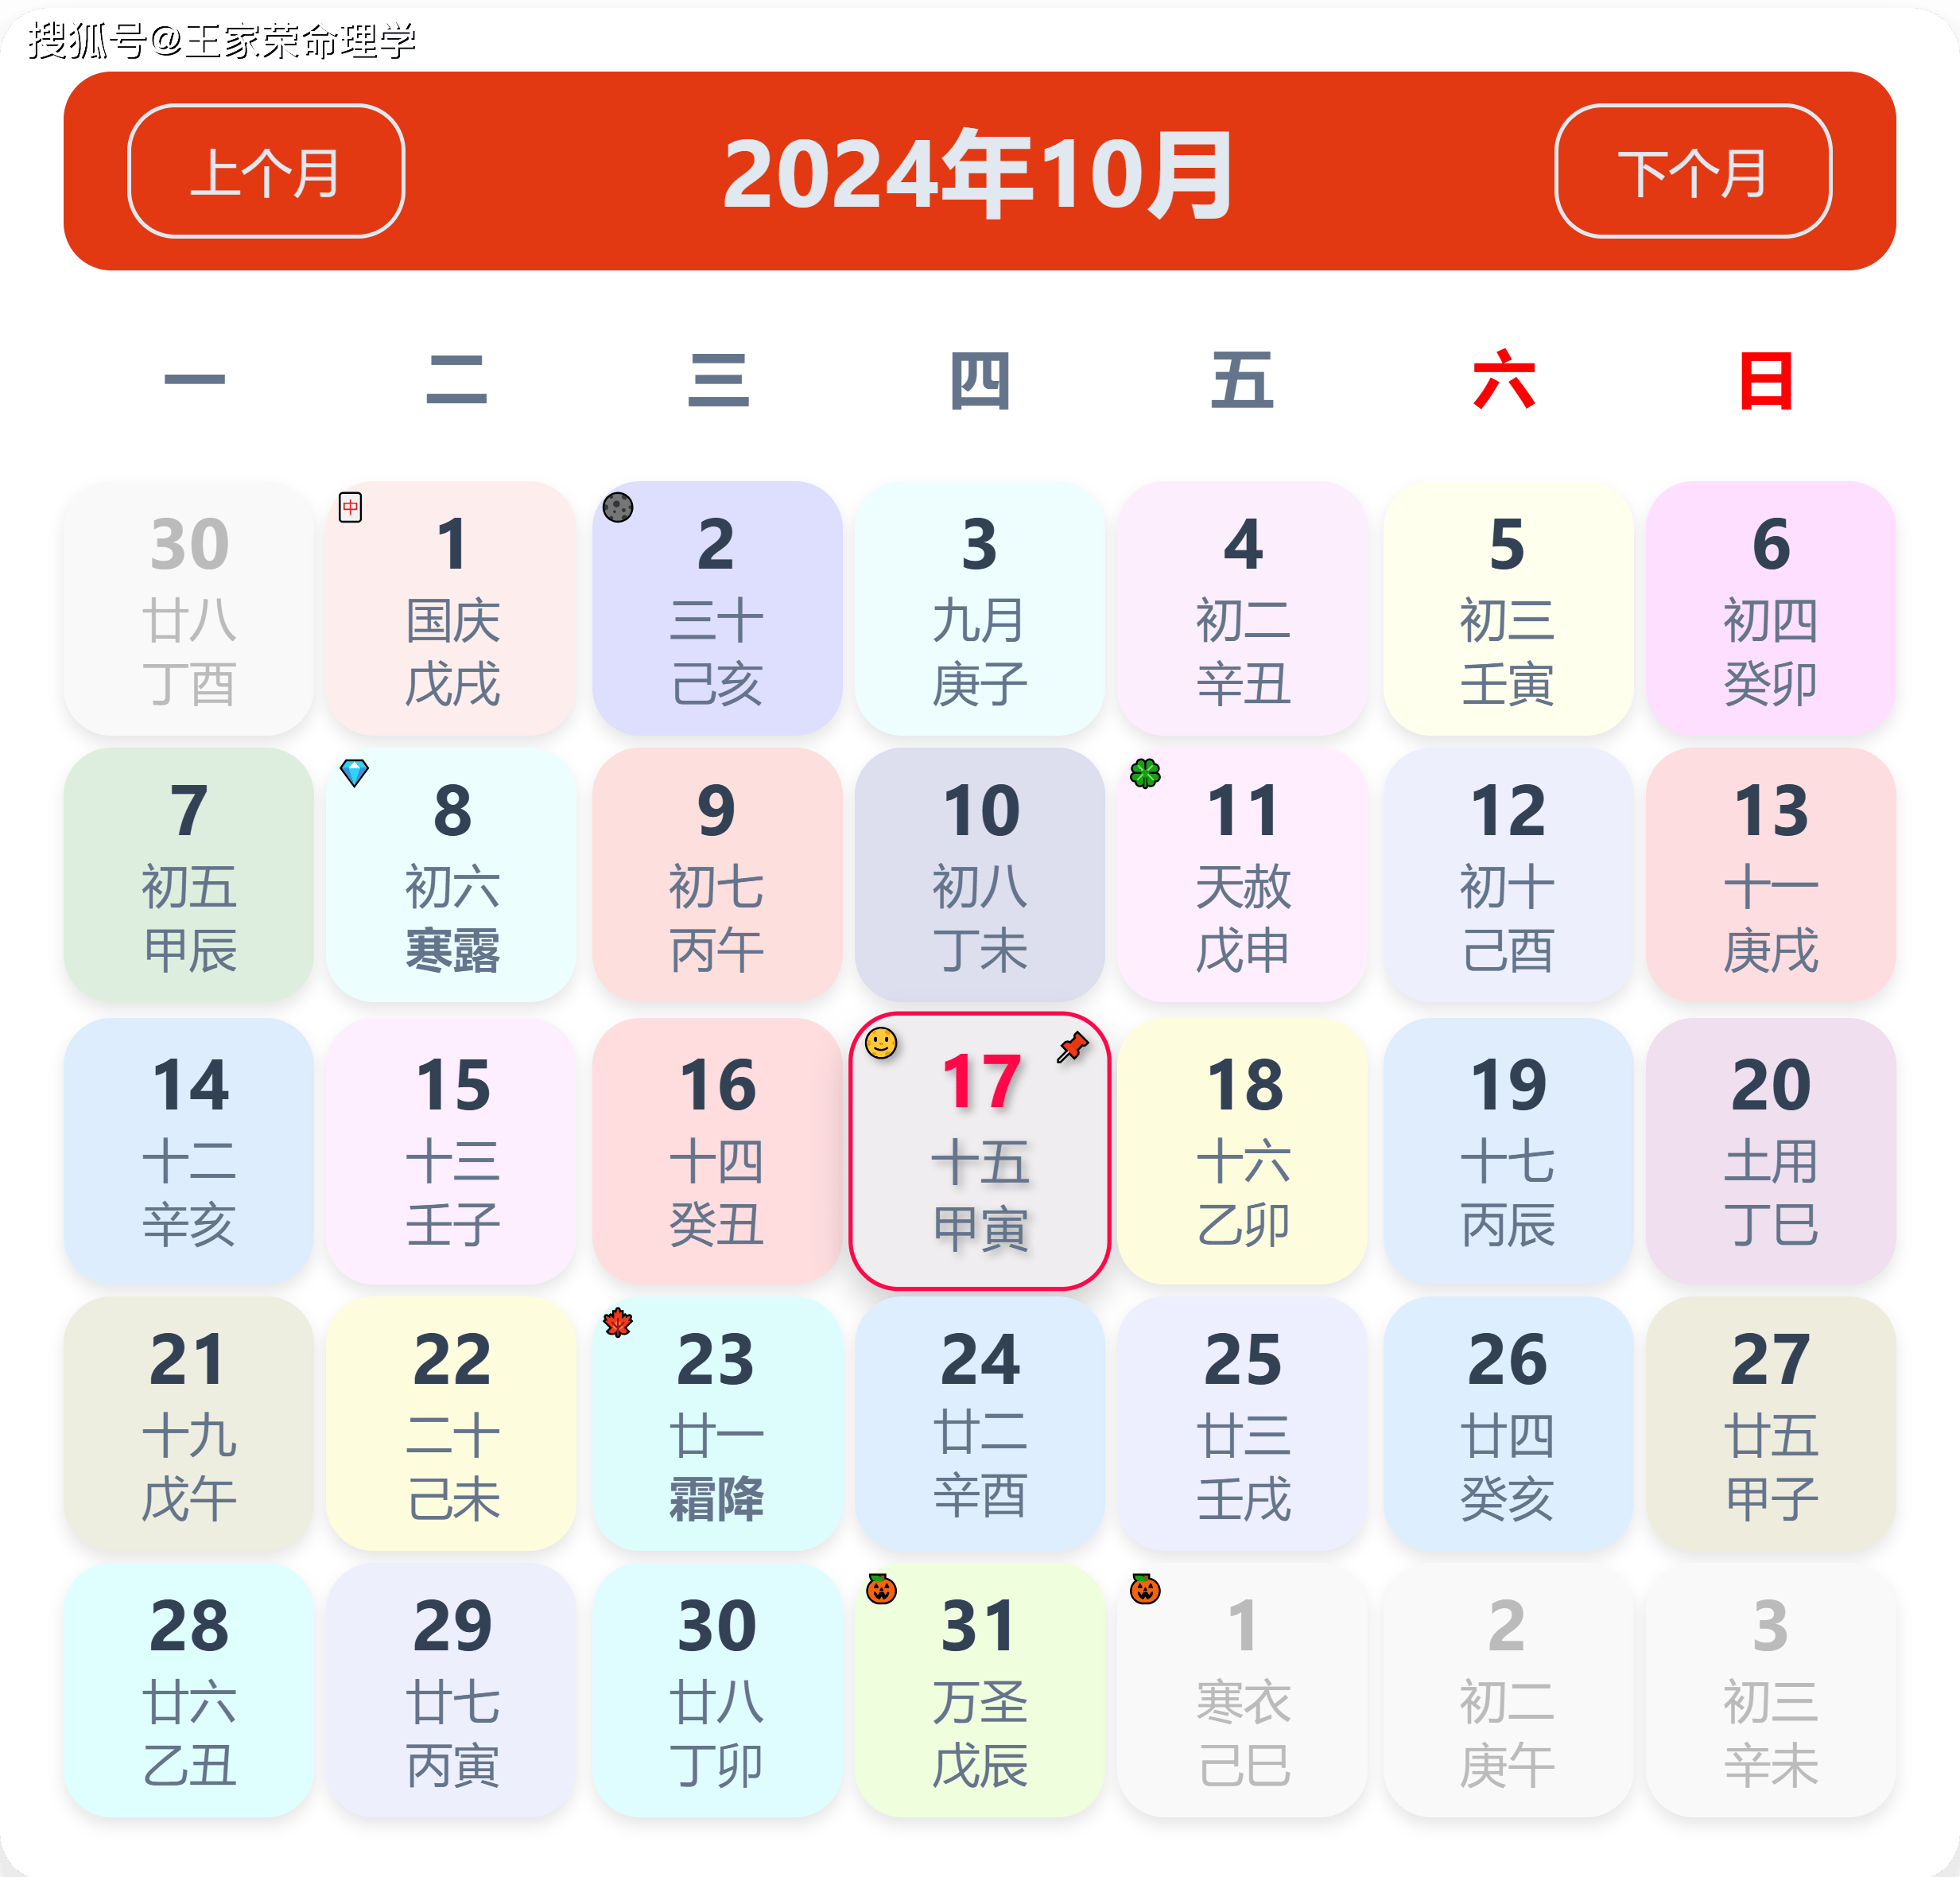The width and height of the screenshot is (1960, 1877).
Task: Click the smiley face icon on October 17
Action: pos(881,1043)
